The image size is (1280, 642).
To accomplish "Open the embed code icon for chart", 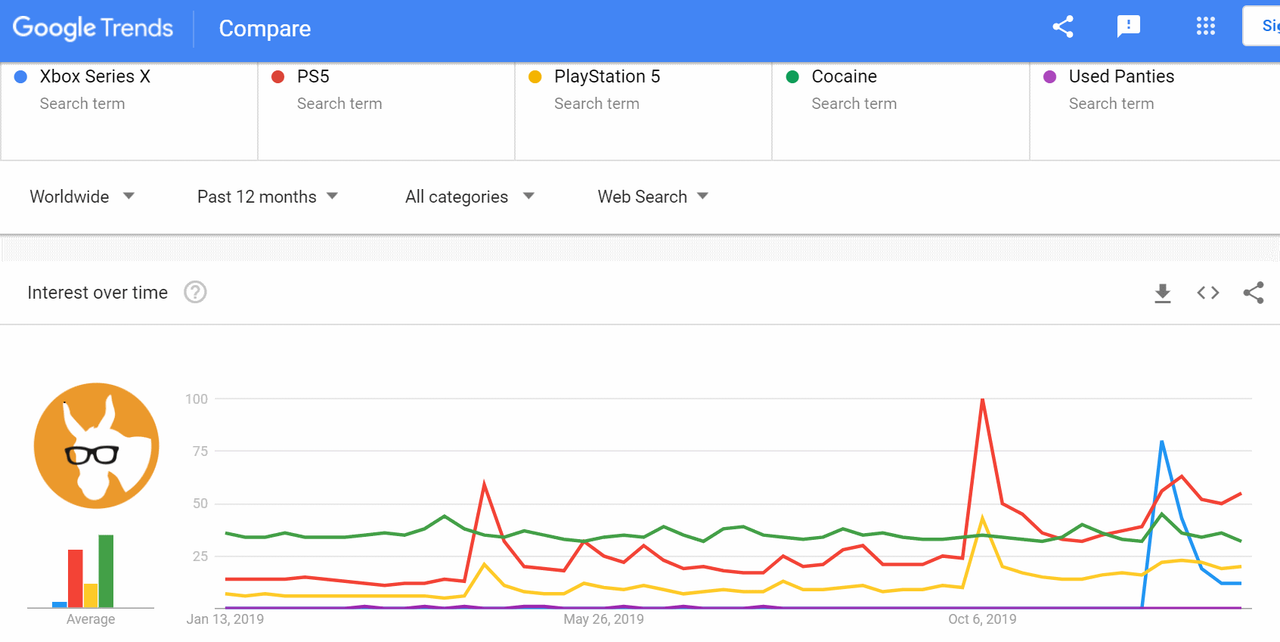I will (x=1208, y=293).
